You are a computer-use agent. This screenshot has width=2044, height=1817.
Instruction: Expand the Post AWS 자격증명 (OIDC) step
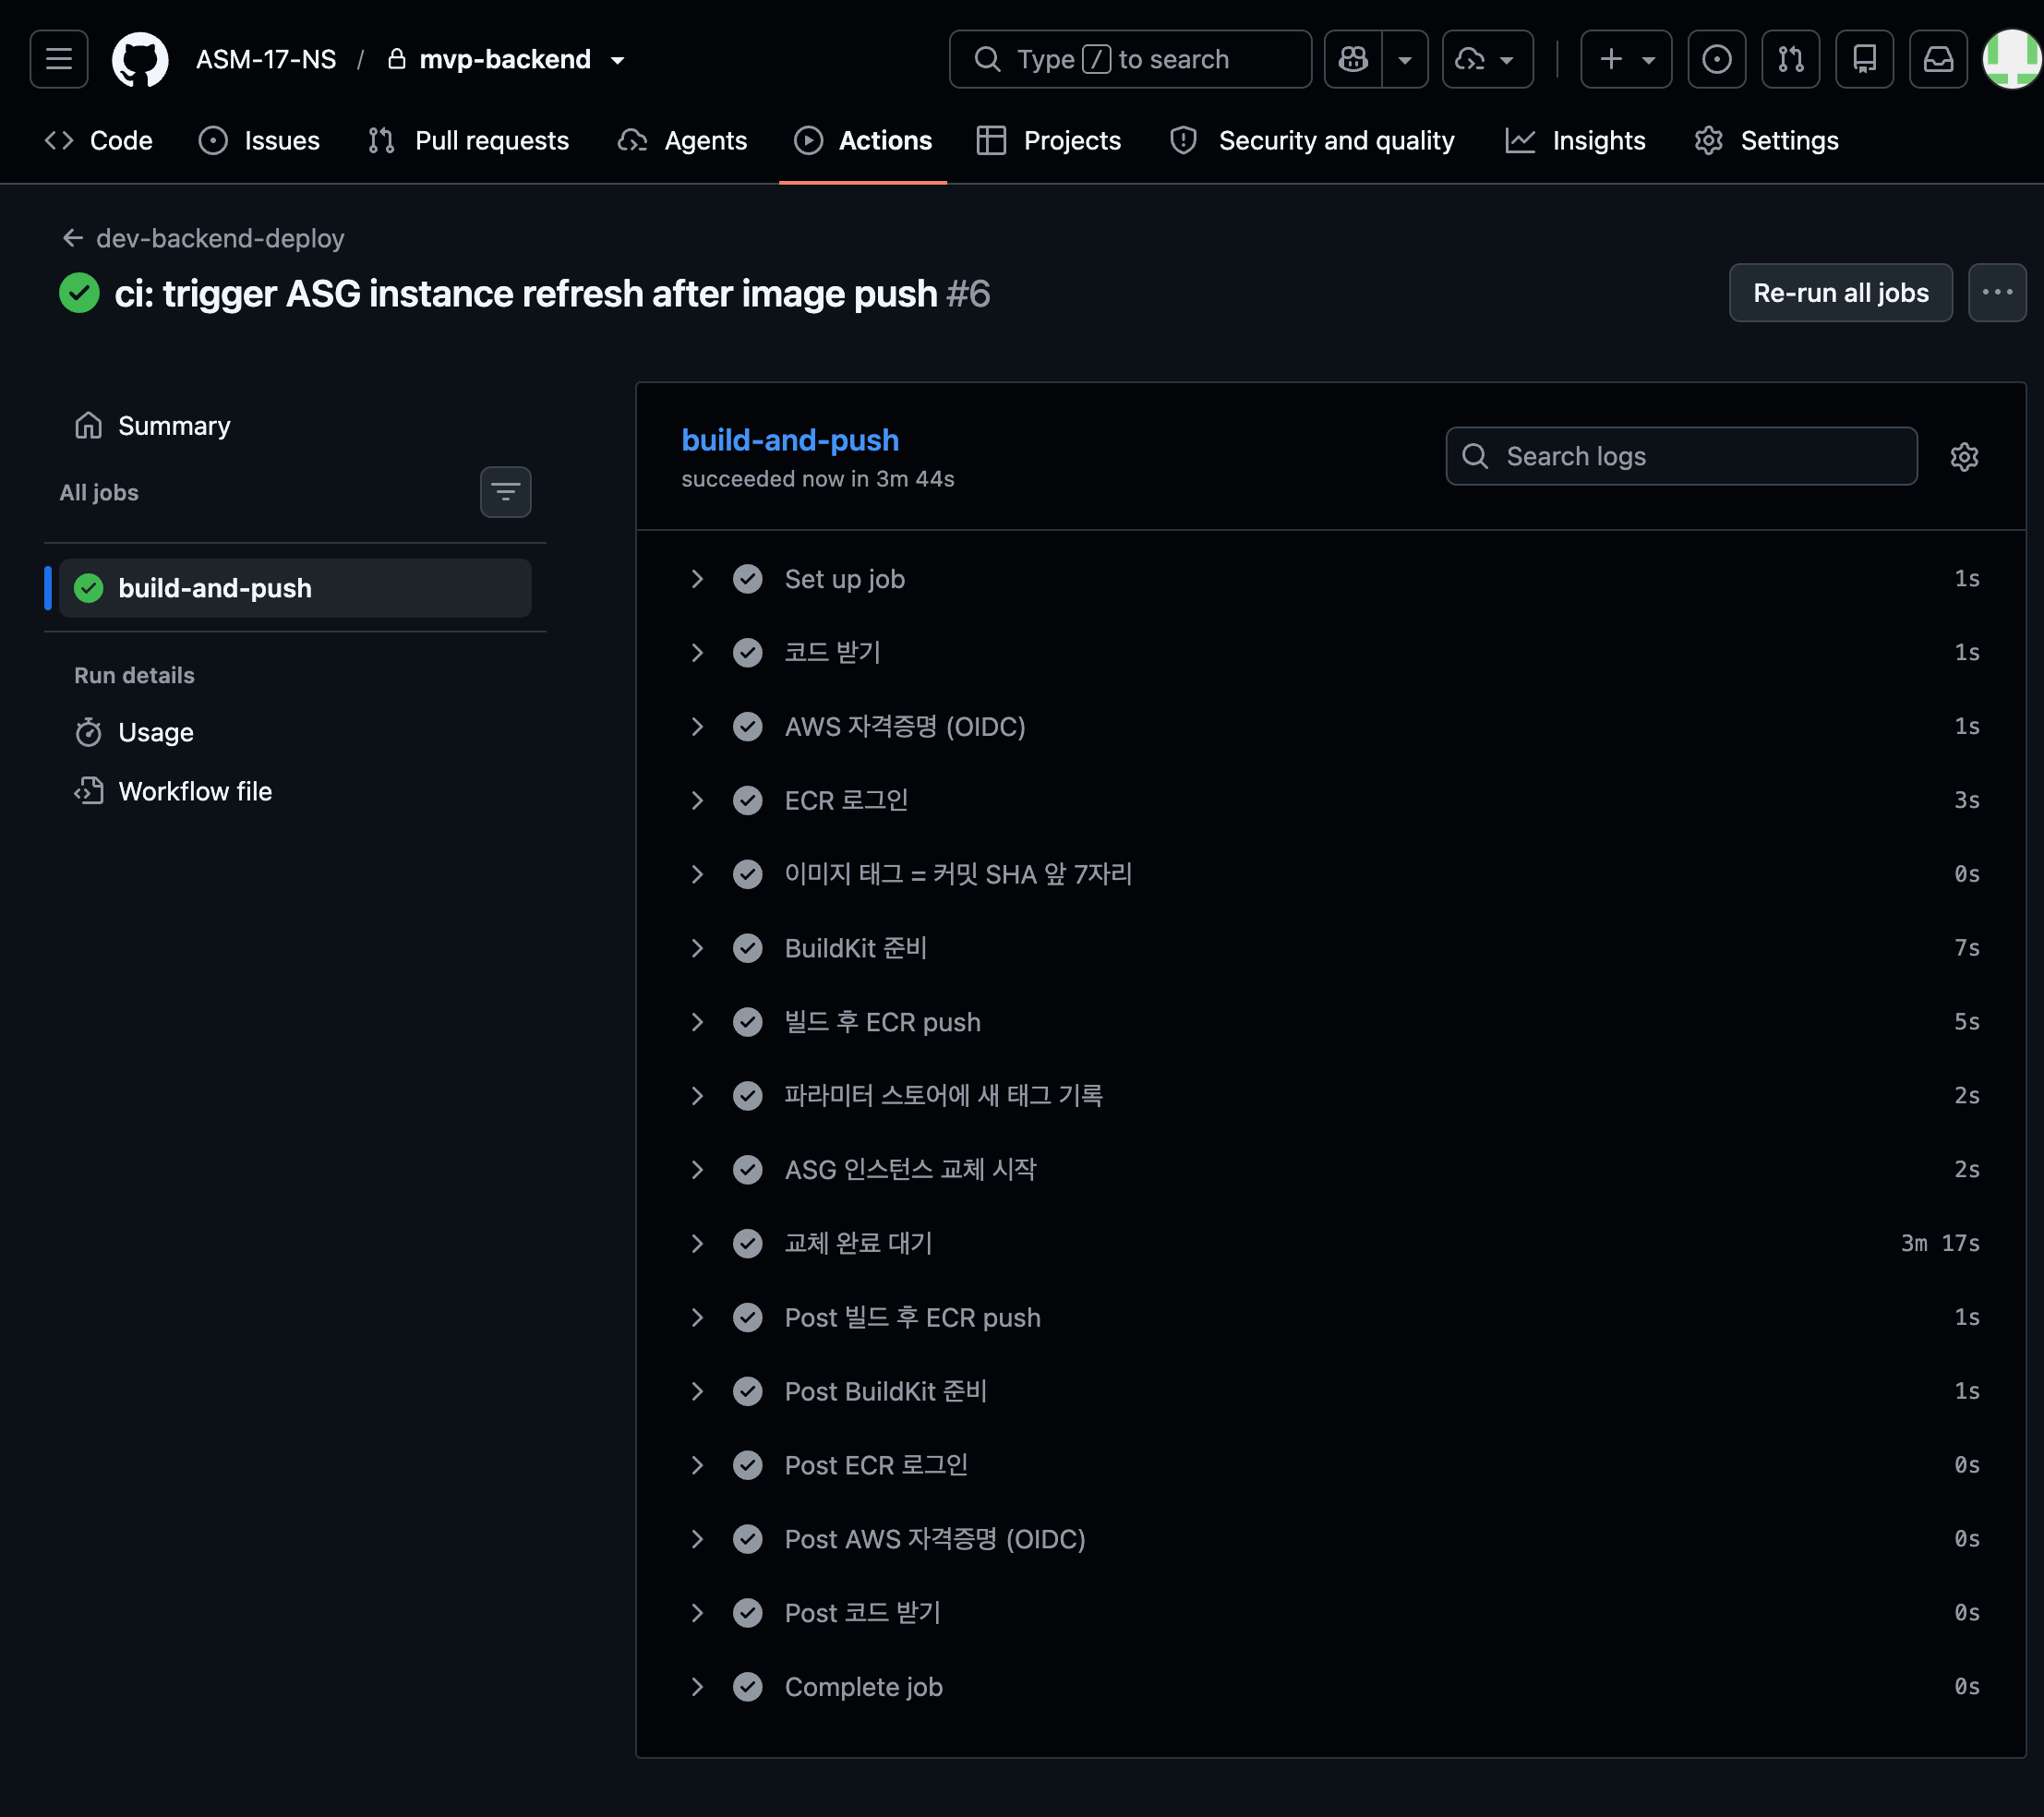pos(1331,1539)
